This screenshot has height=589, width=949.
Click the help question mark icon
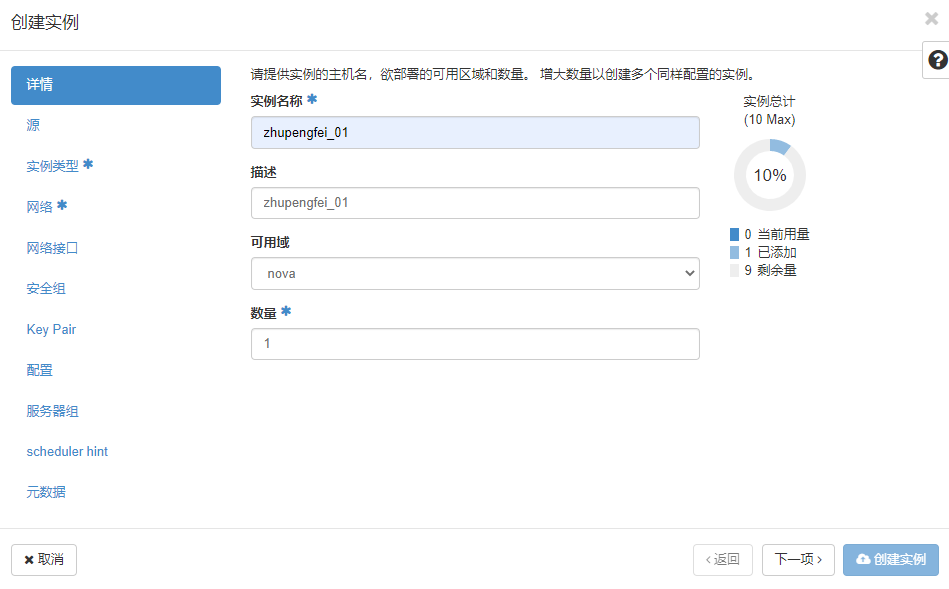(x=936, y=60)
